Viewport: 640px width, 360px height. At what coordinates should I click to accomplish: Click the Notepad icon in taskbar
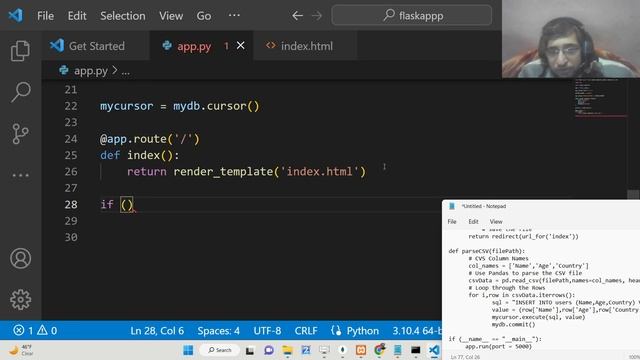[398, 350]
